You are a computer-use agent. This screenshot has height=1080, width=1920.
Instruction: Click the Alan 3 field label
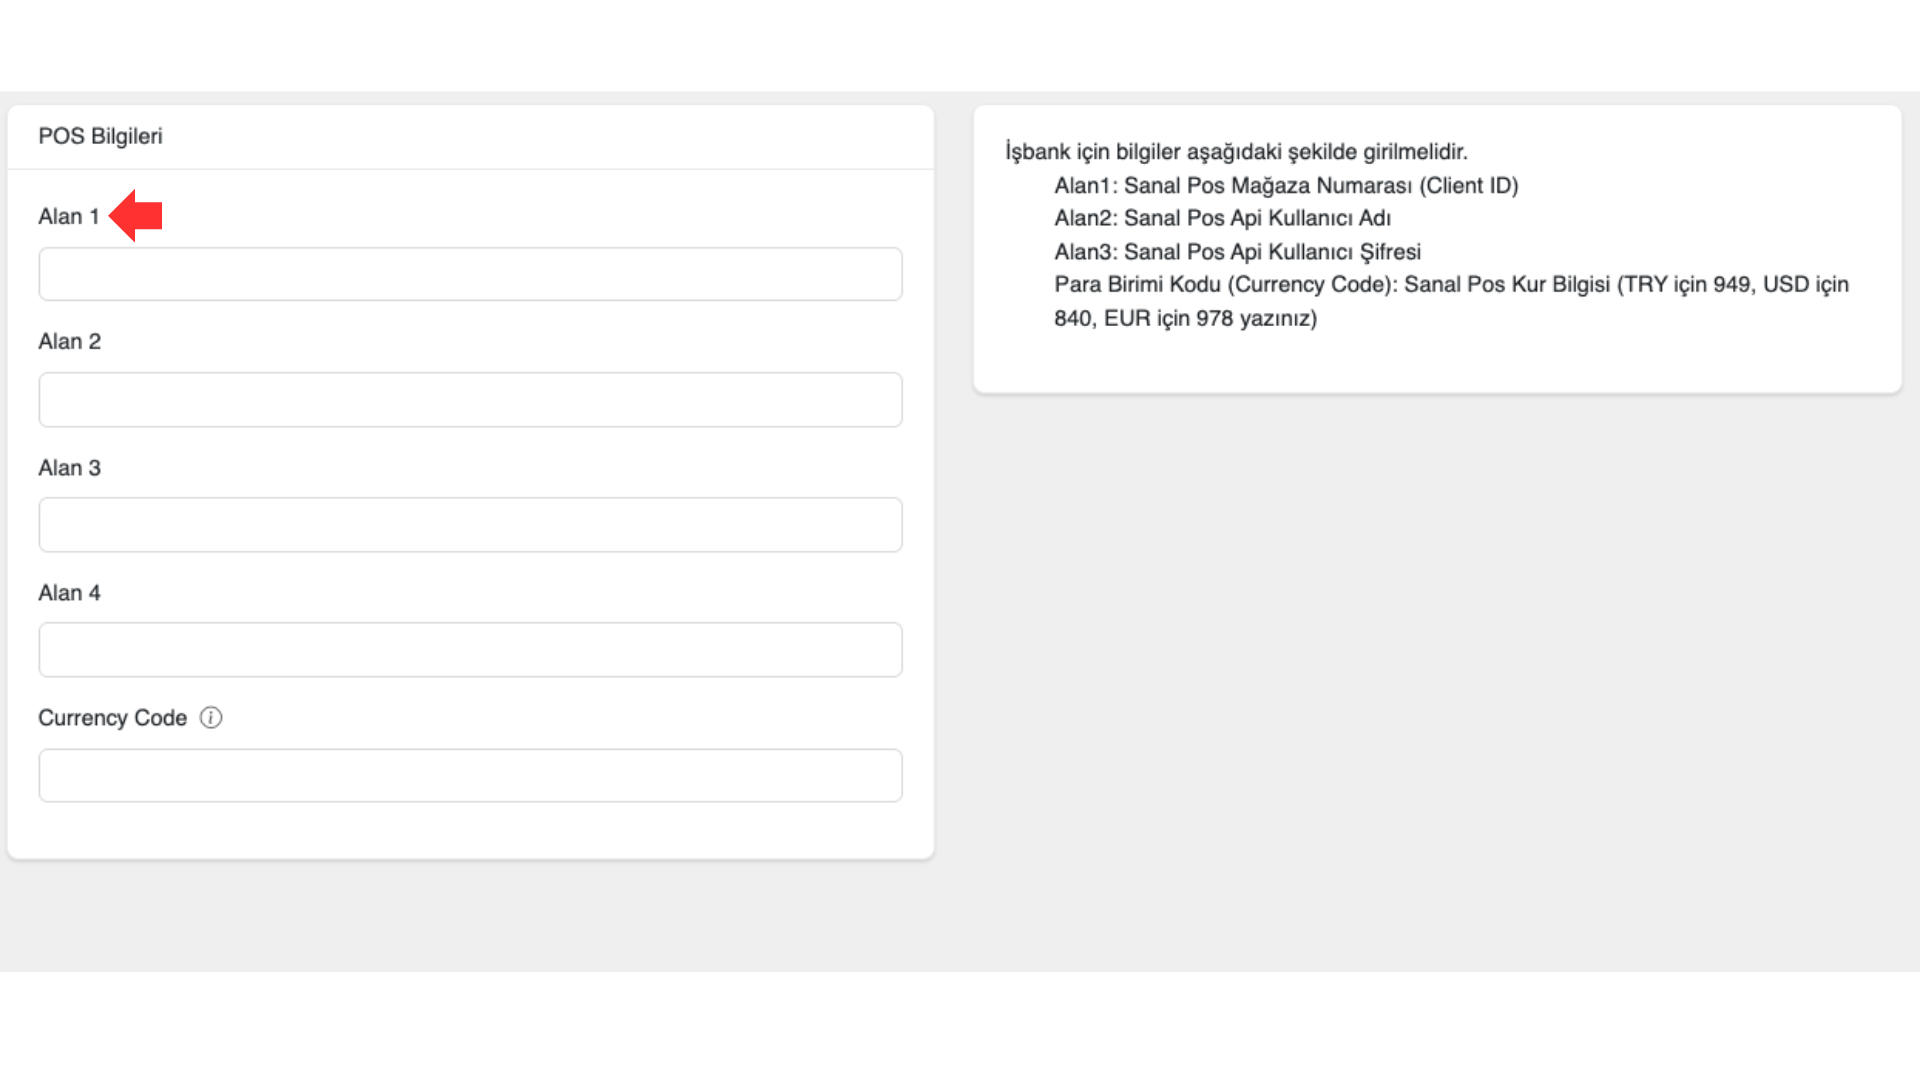pyautogui.click(x=69, y=468)
